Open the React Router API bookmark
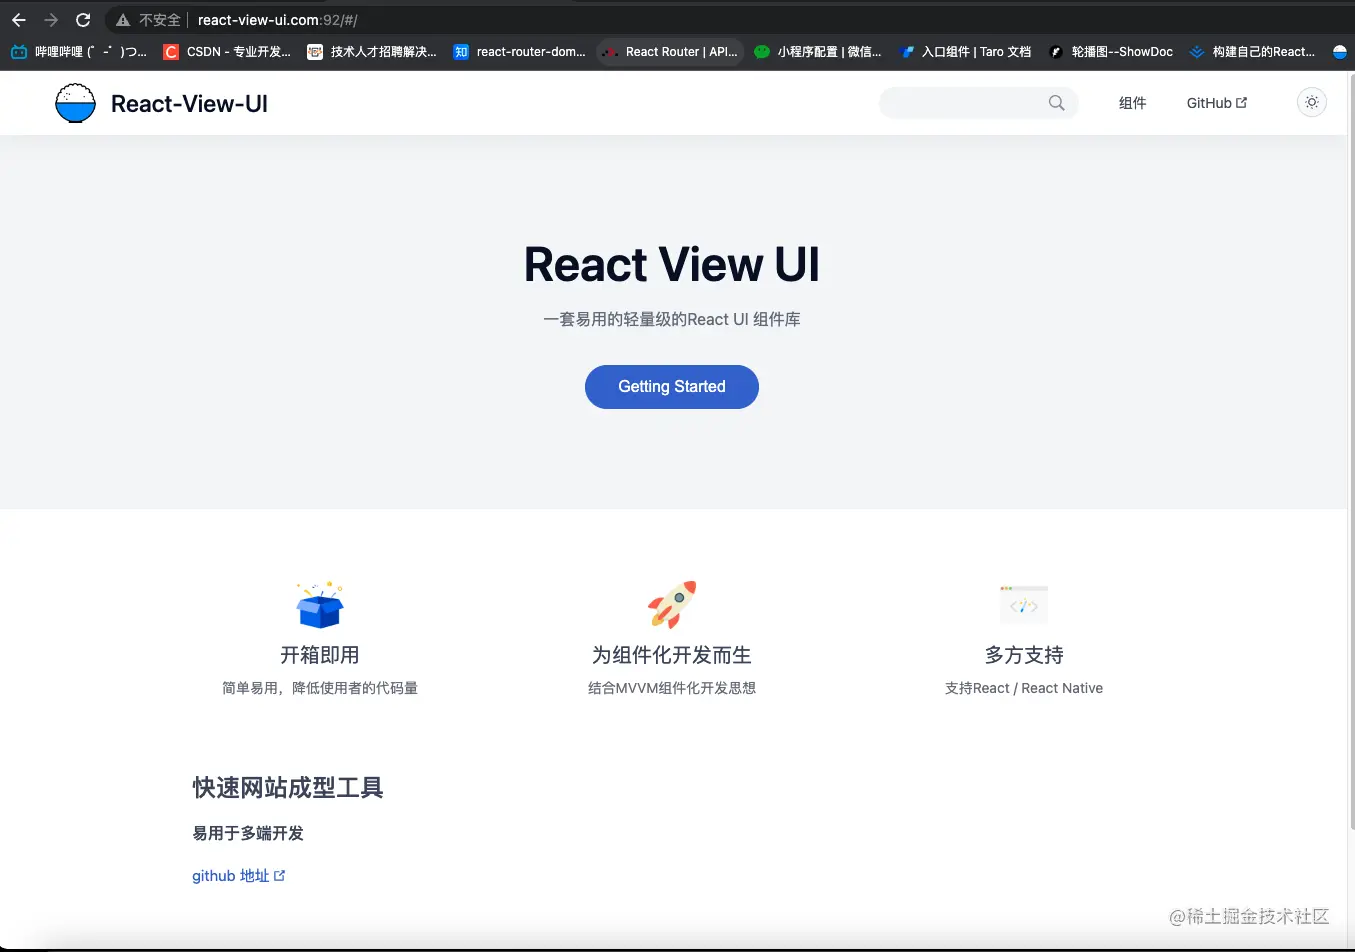Screen dimensions: 1355x952 (670, 52)
